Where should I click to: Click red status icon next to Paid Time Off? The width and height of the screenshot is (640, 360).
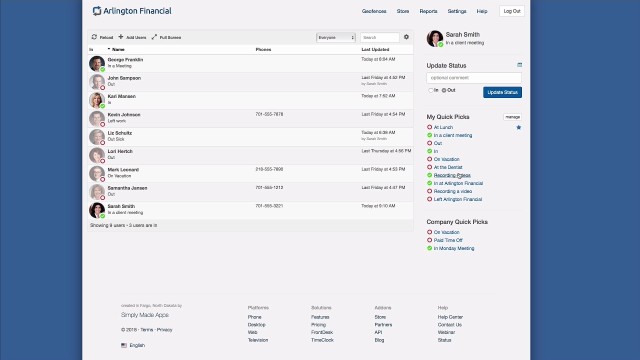point(429,240)
